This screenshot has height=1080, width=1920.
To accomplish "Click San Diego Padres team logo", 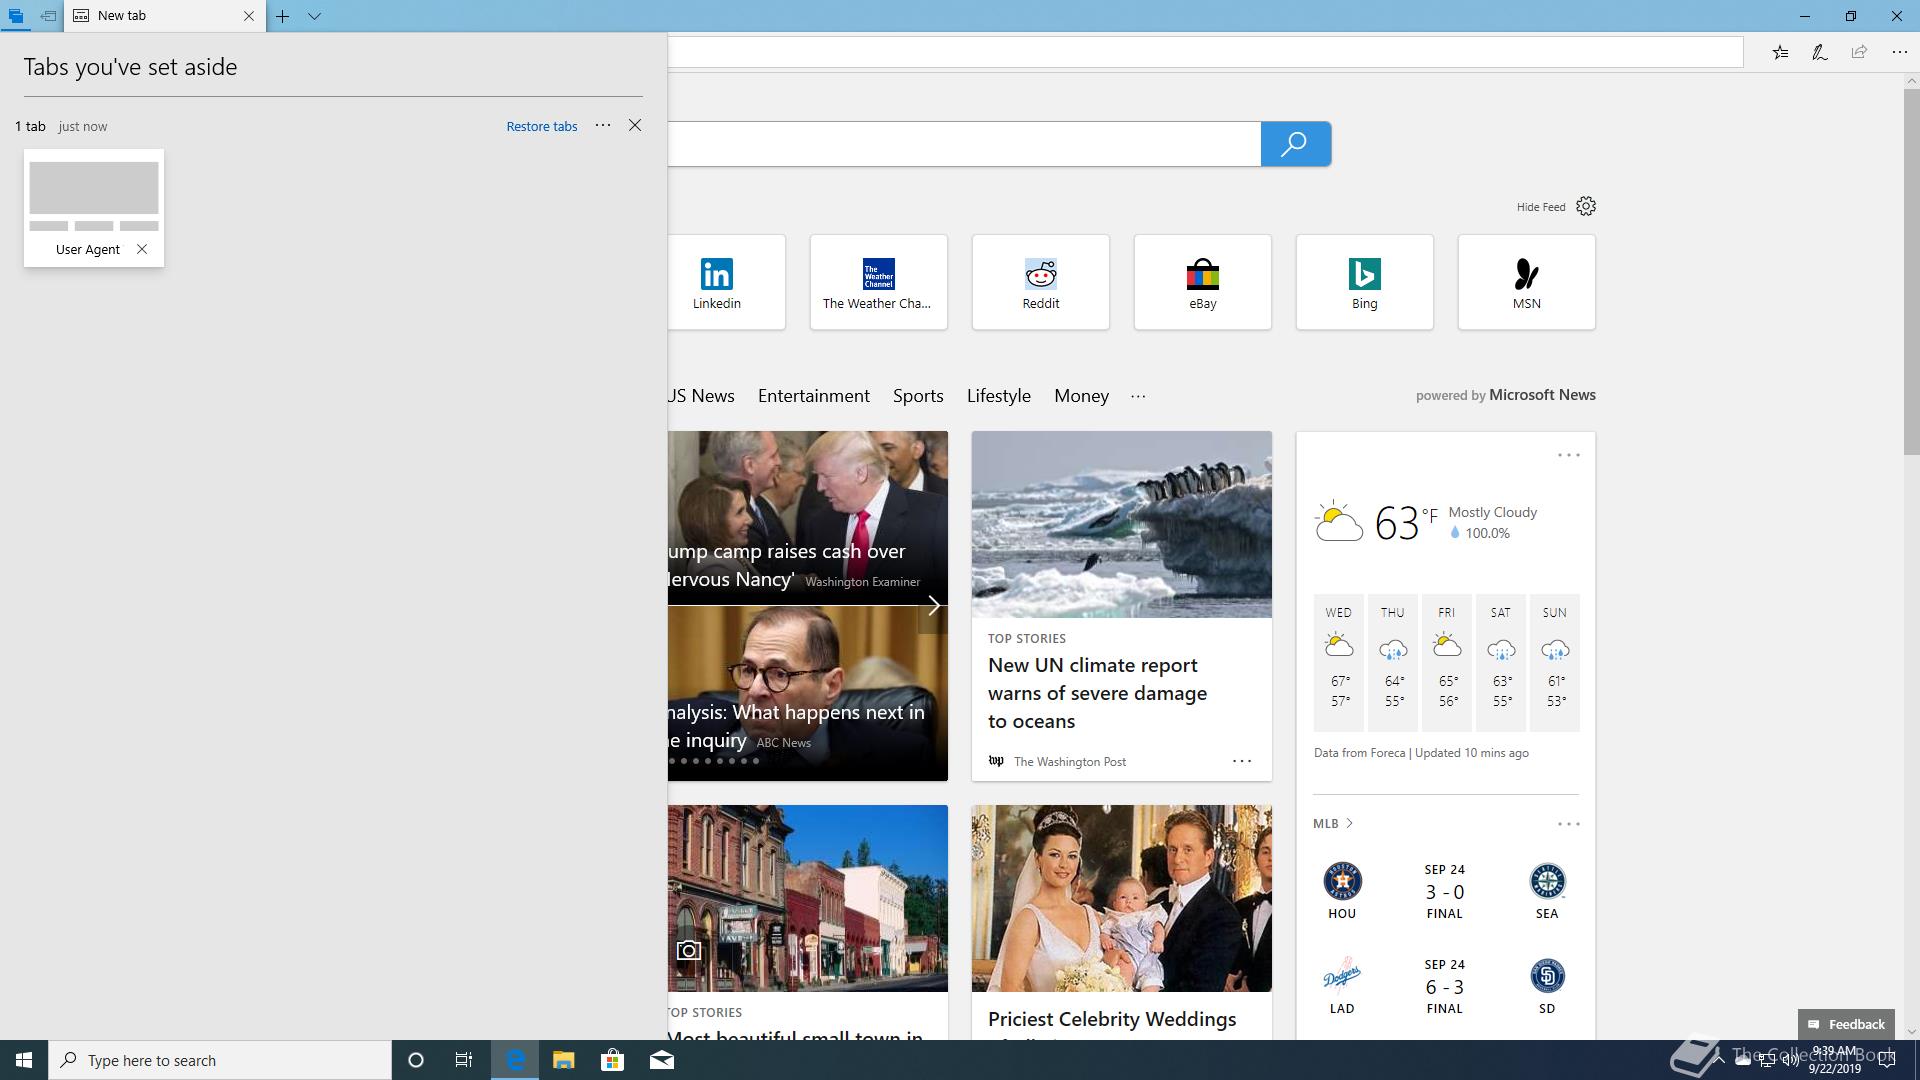I will click(1547, 976).
